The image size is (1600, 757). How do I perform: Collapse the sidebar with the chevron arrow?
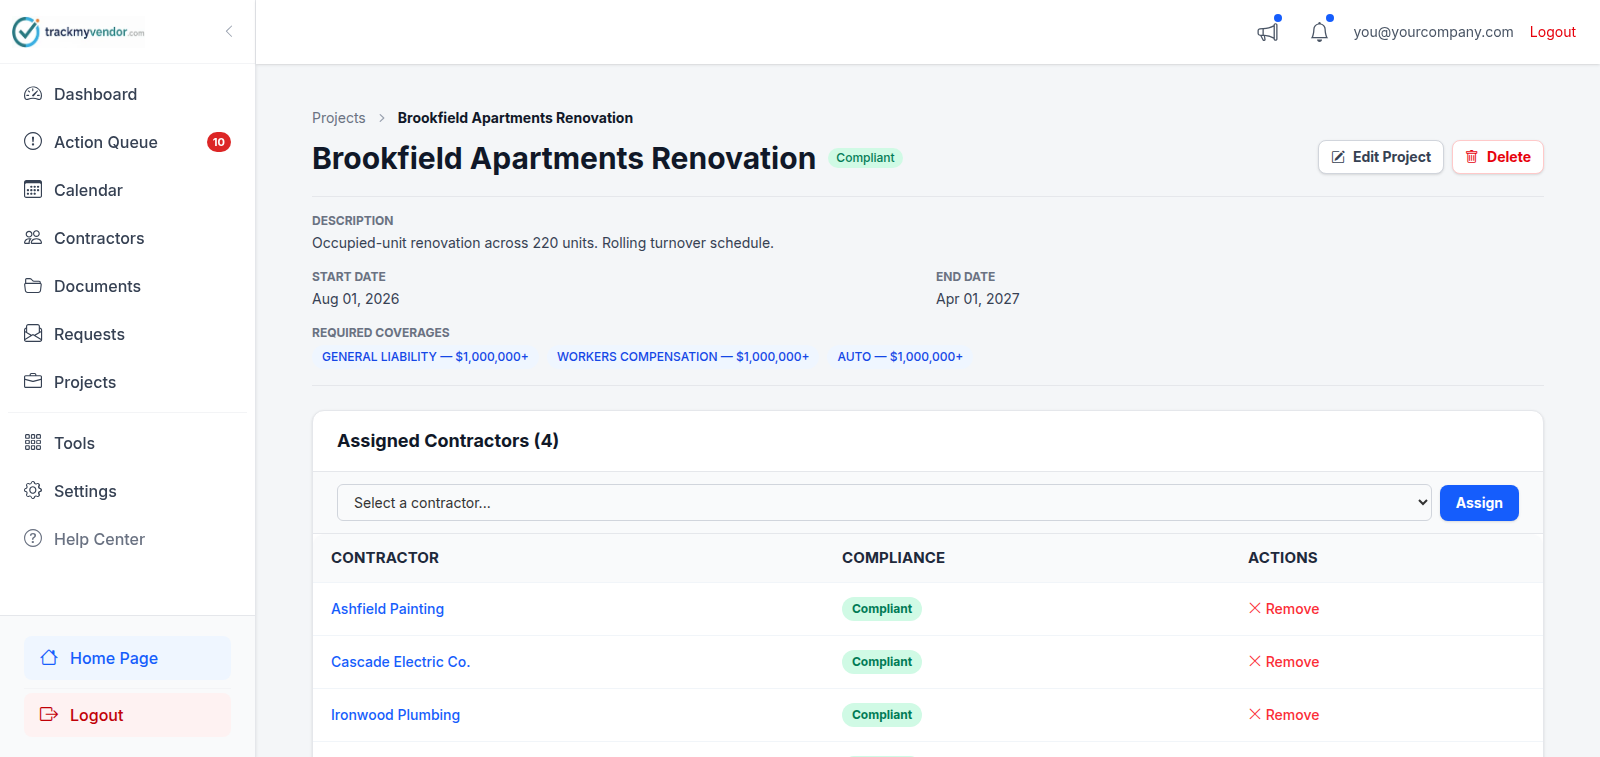coord(229,31)
